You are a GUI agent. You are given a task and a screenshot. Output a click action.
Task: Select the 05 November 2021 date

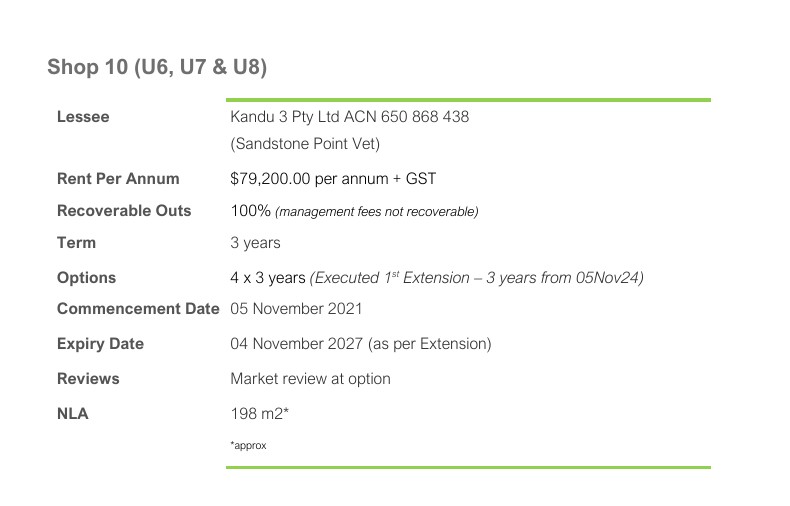coord(296,308)
